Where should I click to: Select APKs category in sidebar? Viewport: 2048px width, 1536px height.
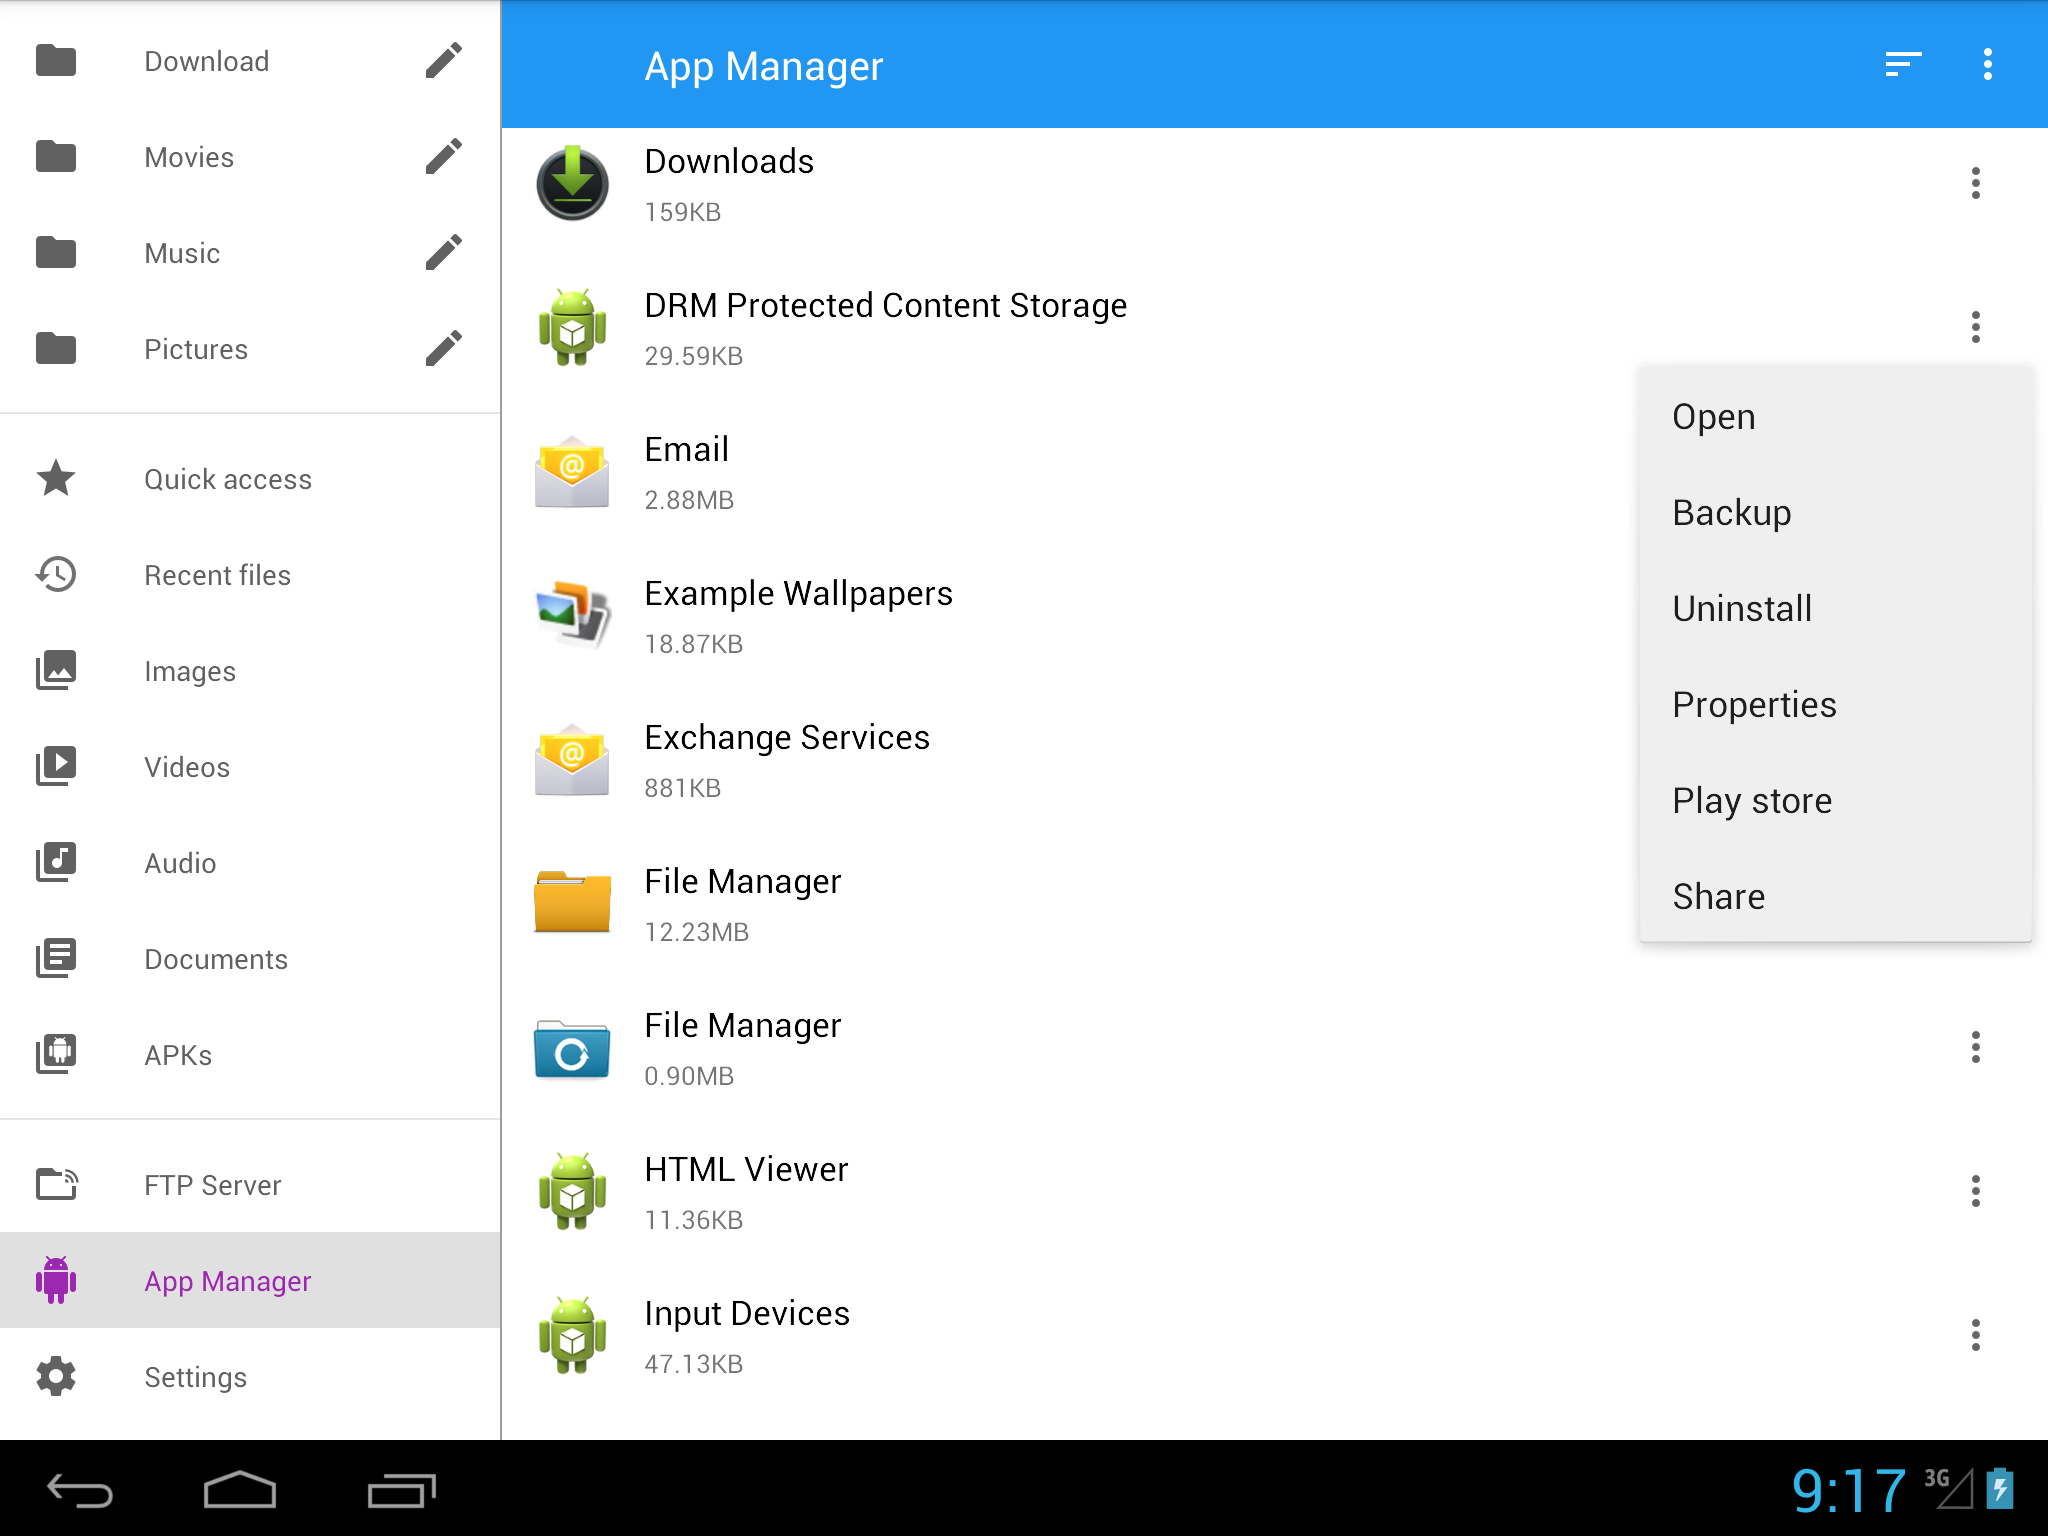pos(178,1055)
